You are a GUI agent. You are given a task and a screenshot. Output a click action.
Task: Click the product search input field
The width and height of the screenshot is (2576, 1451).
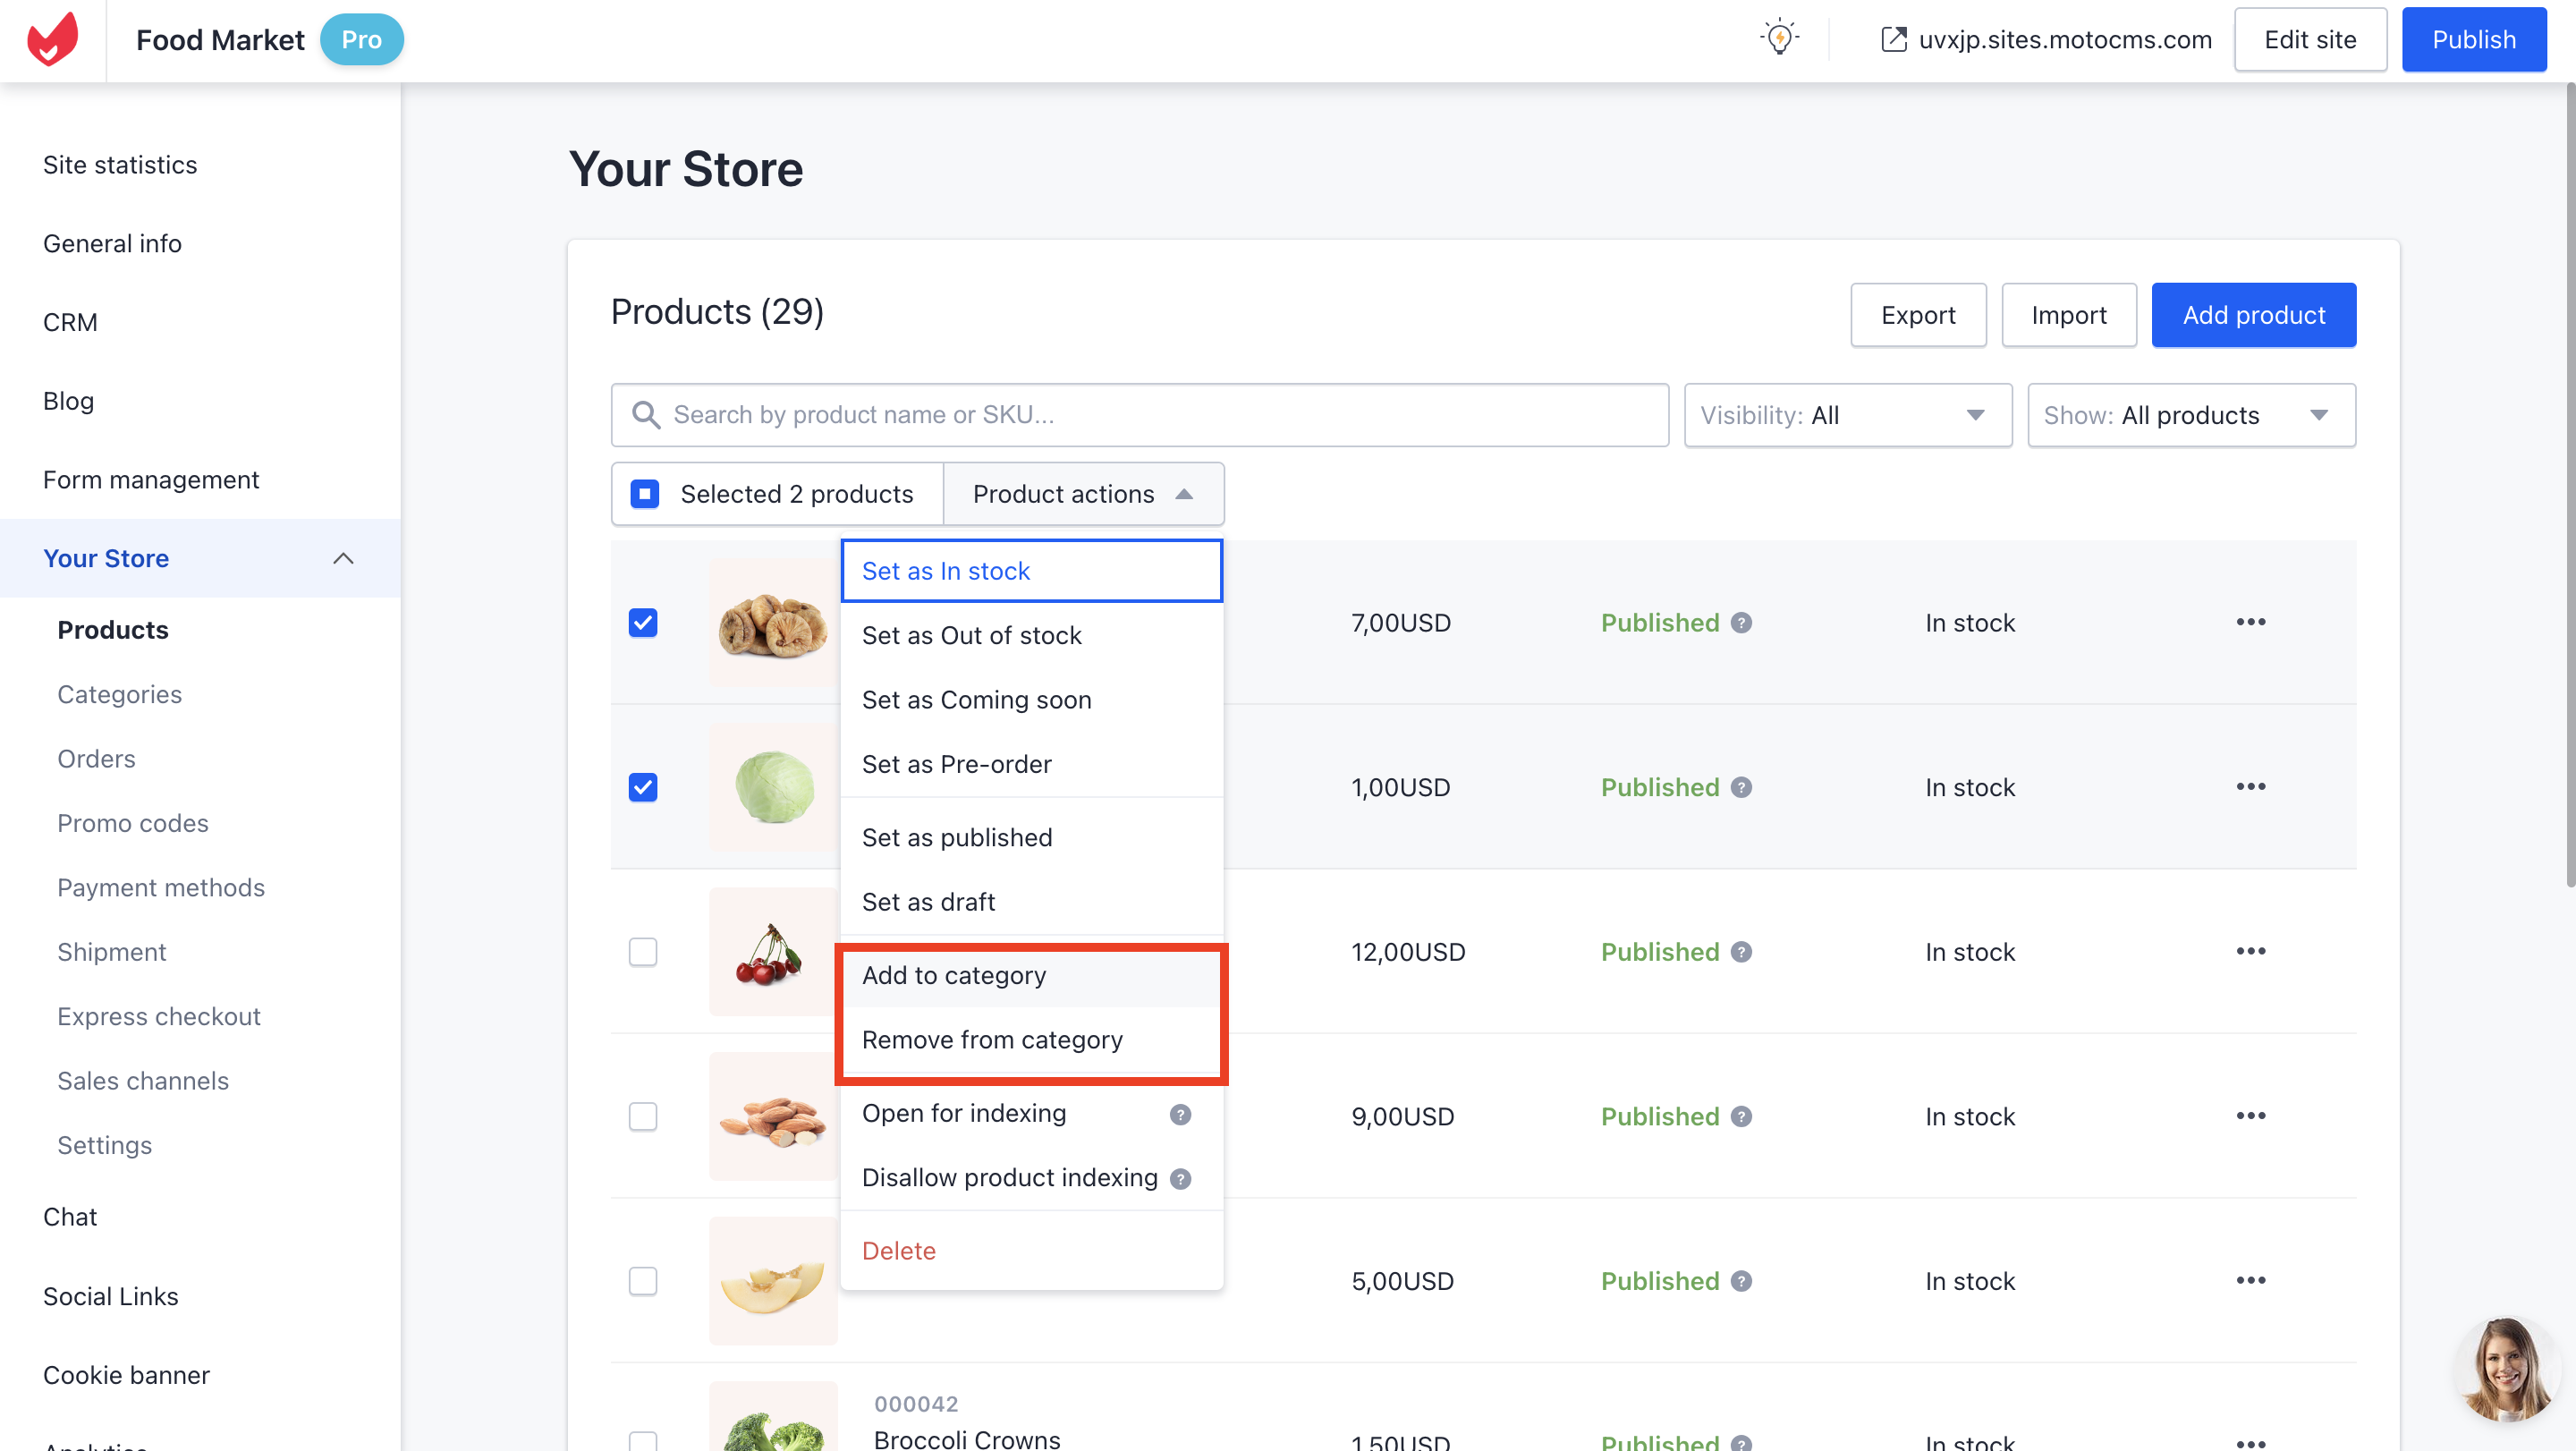[1139, 415]
